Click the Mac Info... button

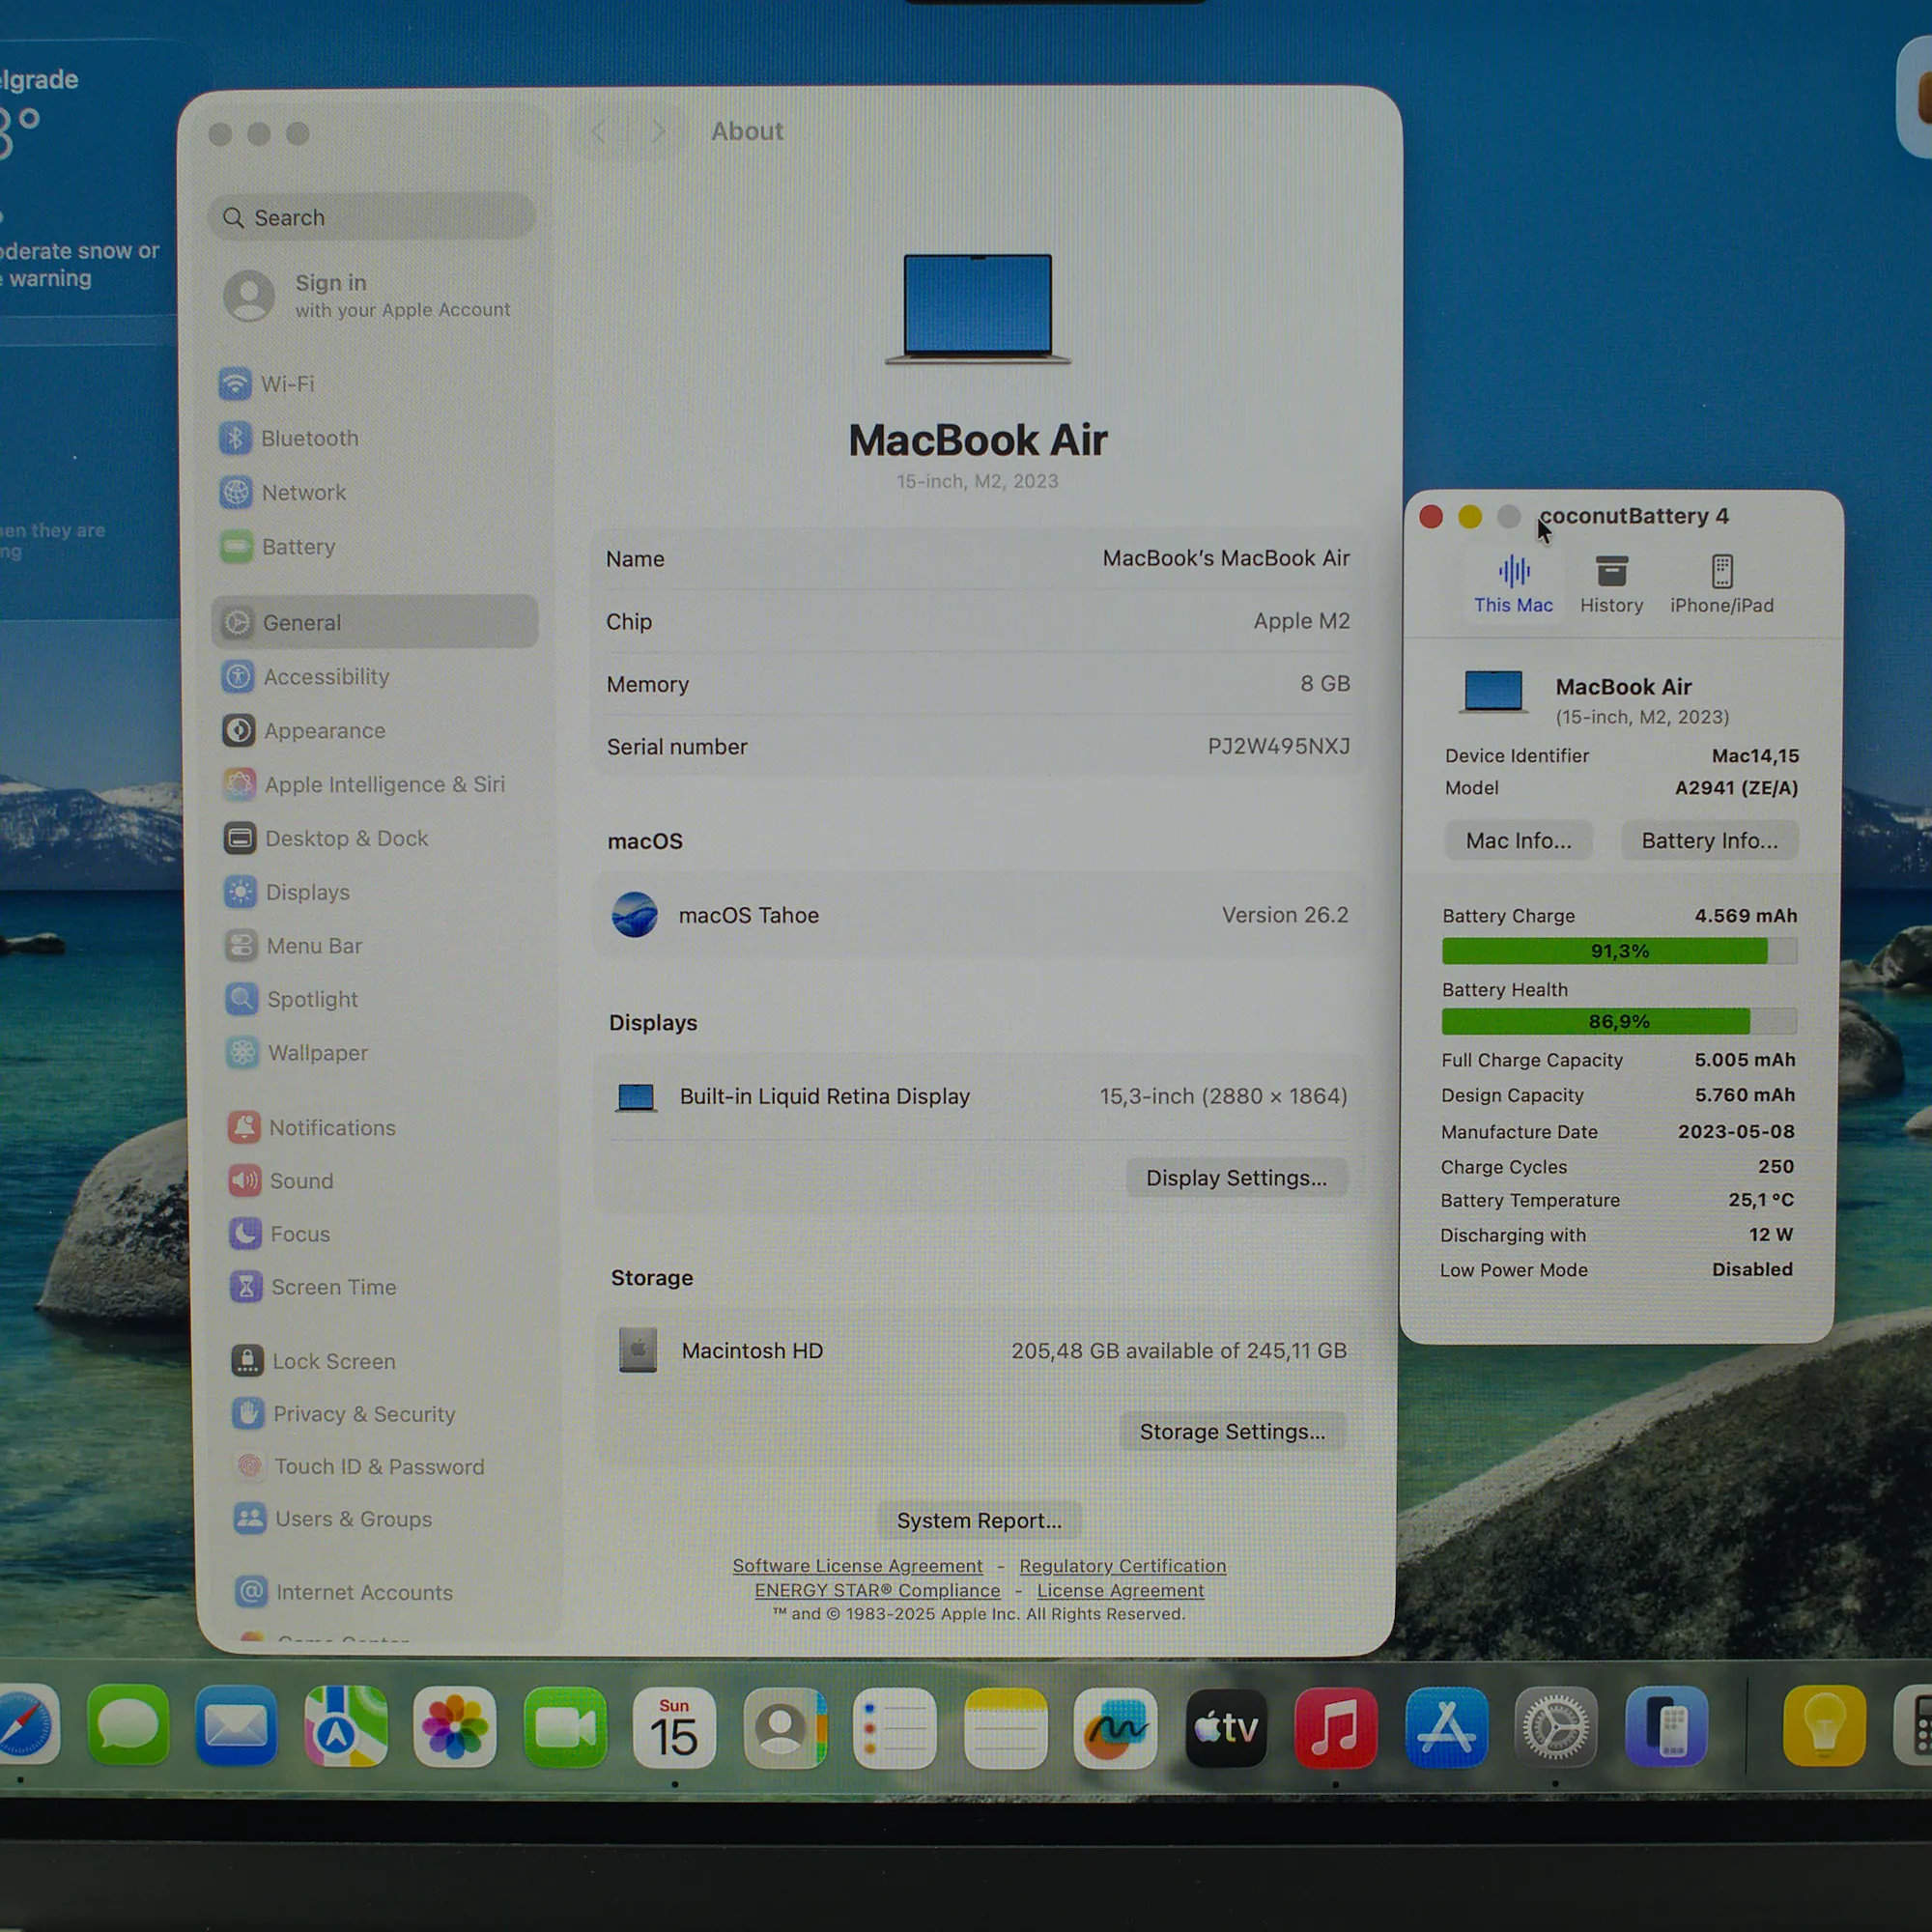(x=1518, y=841)
